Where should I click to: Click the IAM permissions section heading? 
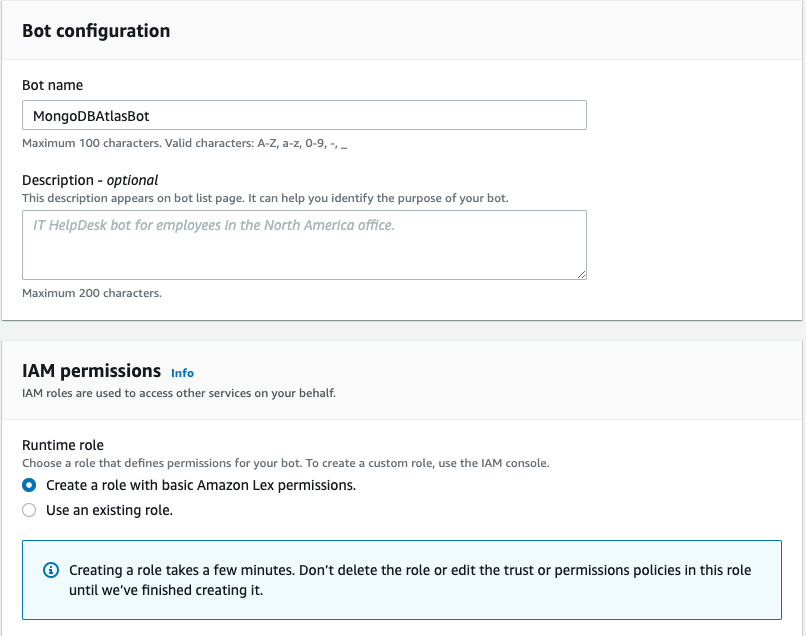tap(91, 371)
